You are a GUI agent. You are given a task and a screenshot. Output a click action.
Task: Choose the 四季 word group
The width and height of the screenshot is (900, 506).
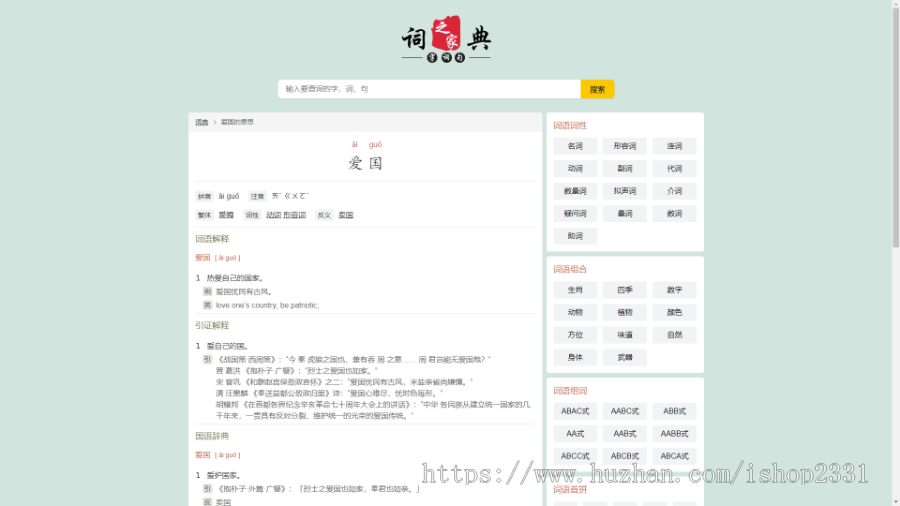coord(624,290)
